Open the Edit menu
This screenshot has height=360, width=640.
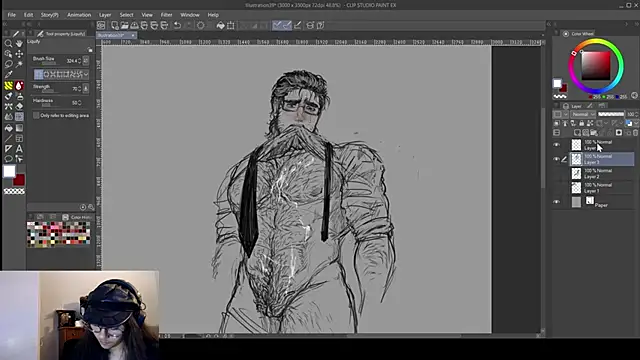pos(28,15)
